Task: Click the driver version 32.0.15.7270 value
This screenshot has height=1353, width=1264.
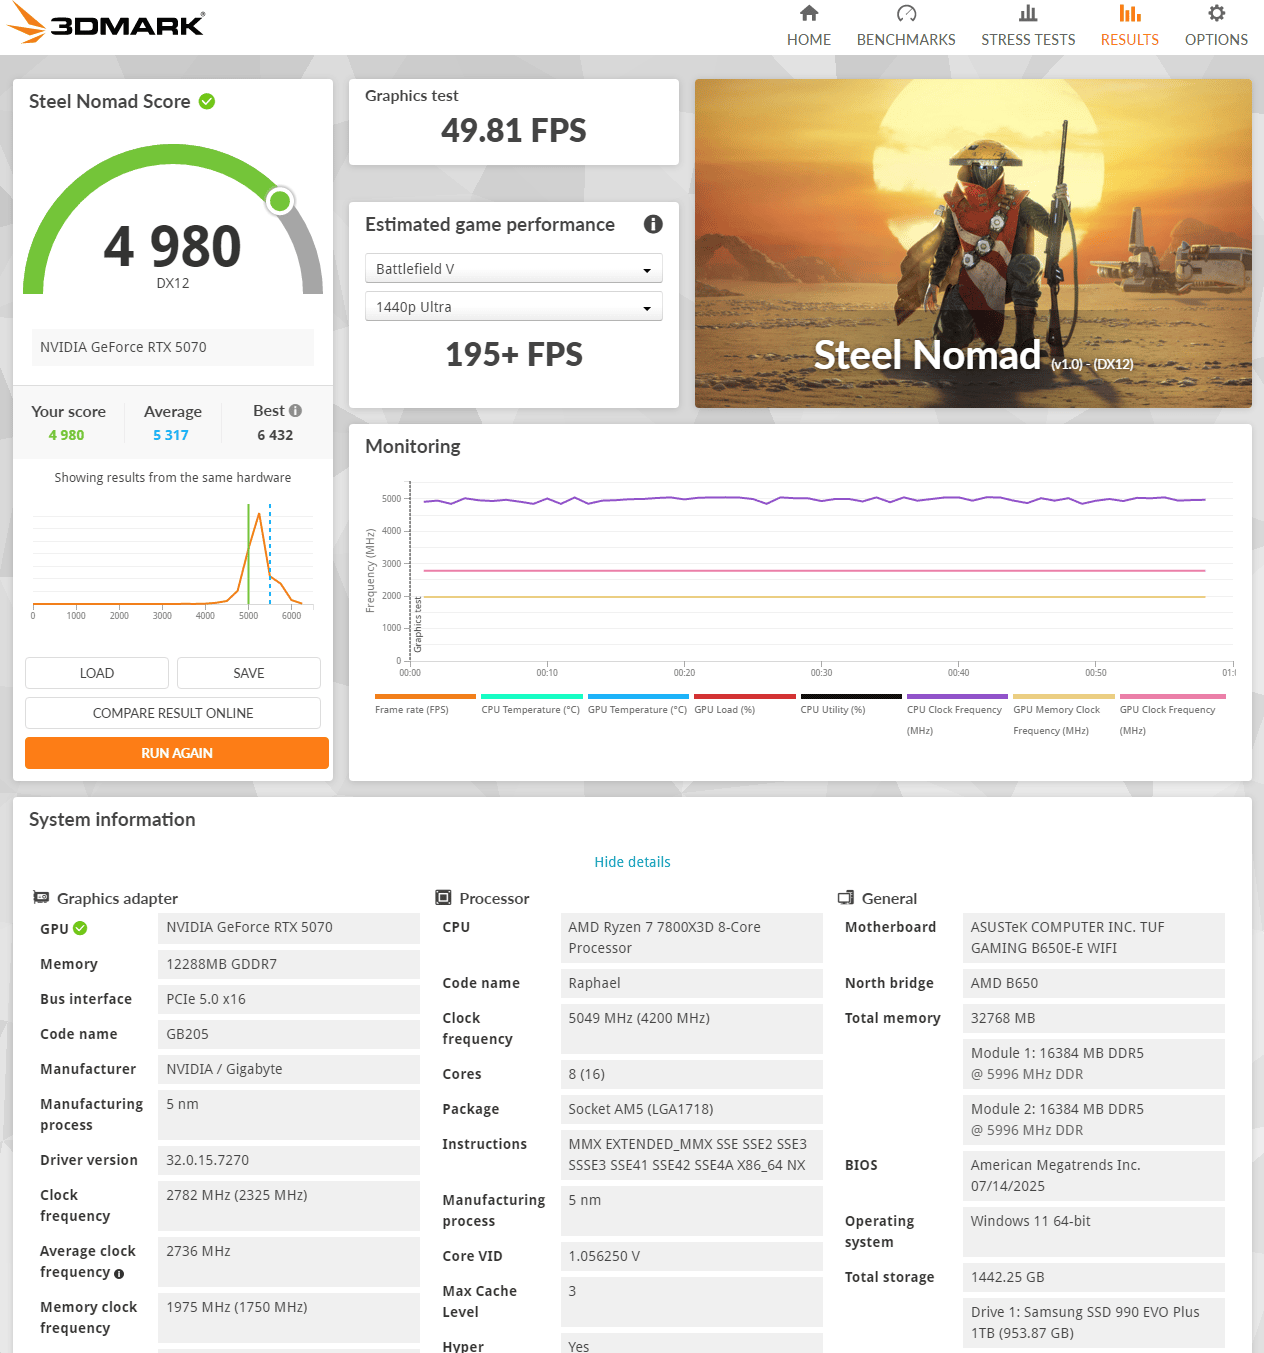Action: pos(289,1160)
